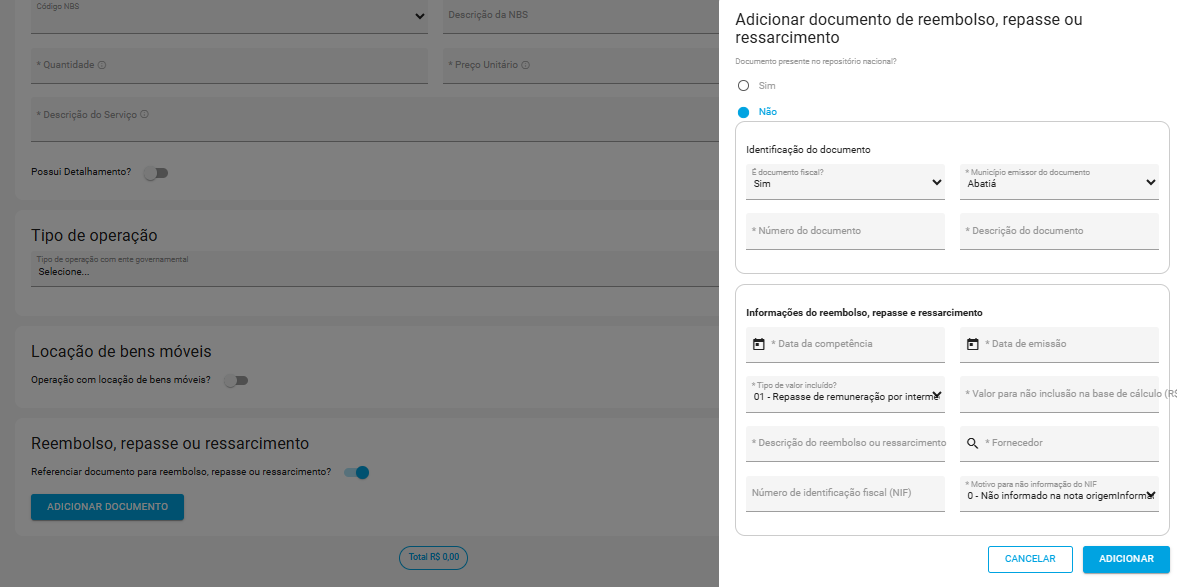Focus the Número do documento field
Screen dimensions: 1177x587
pos(845,231)
